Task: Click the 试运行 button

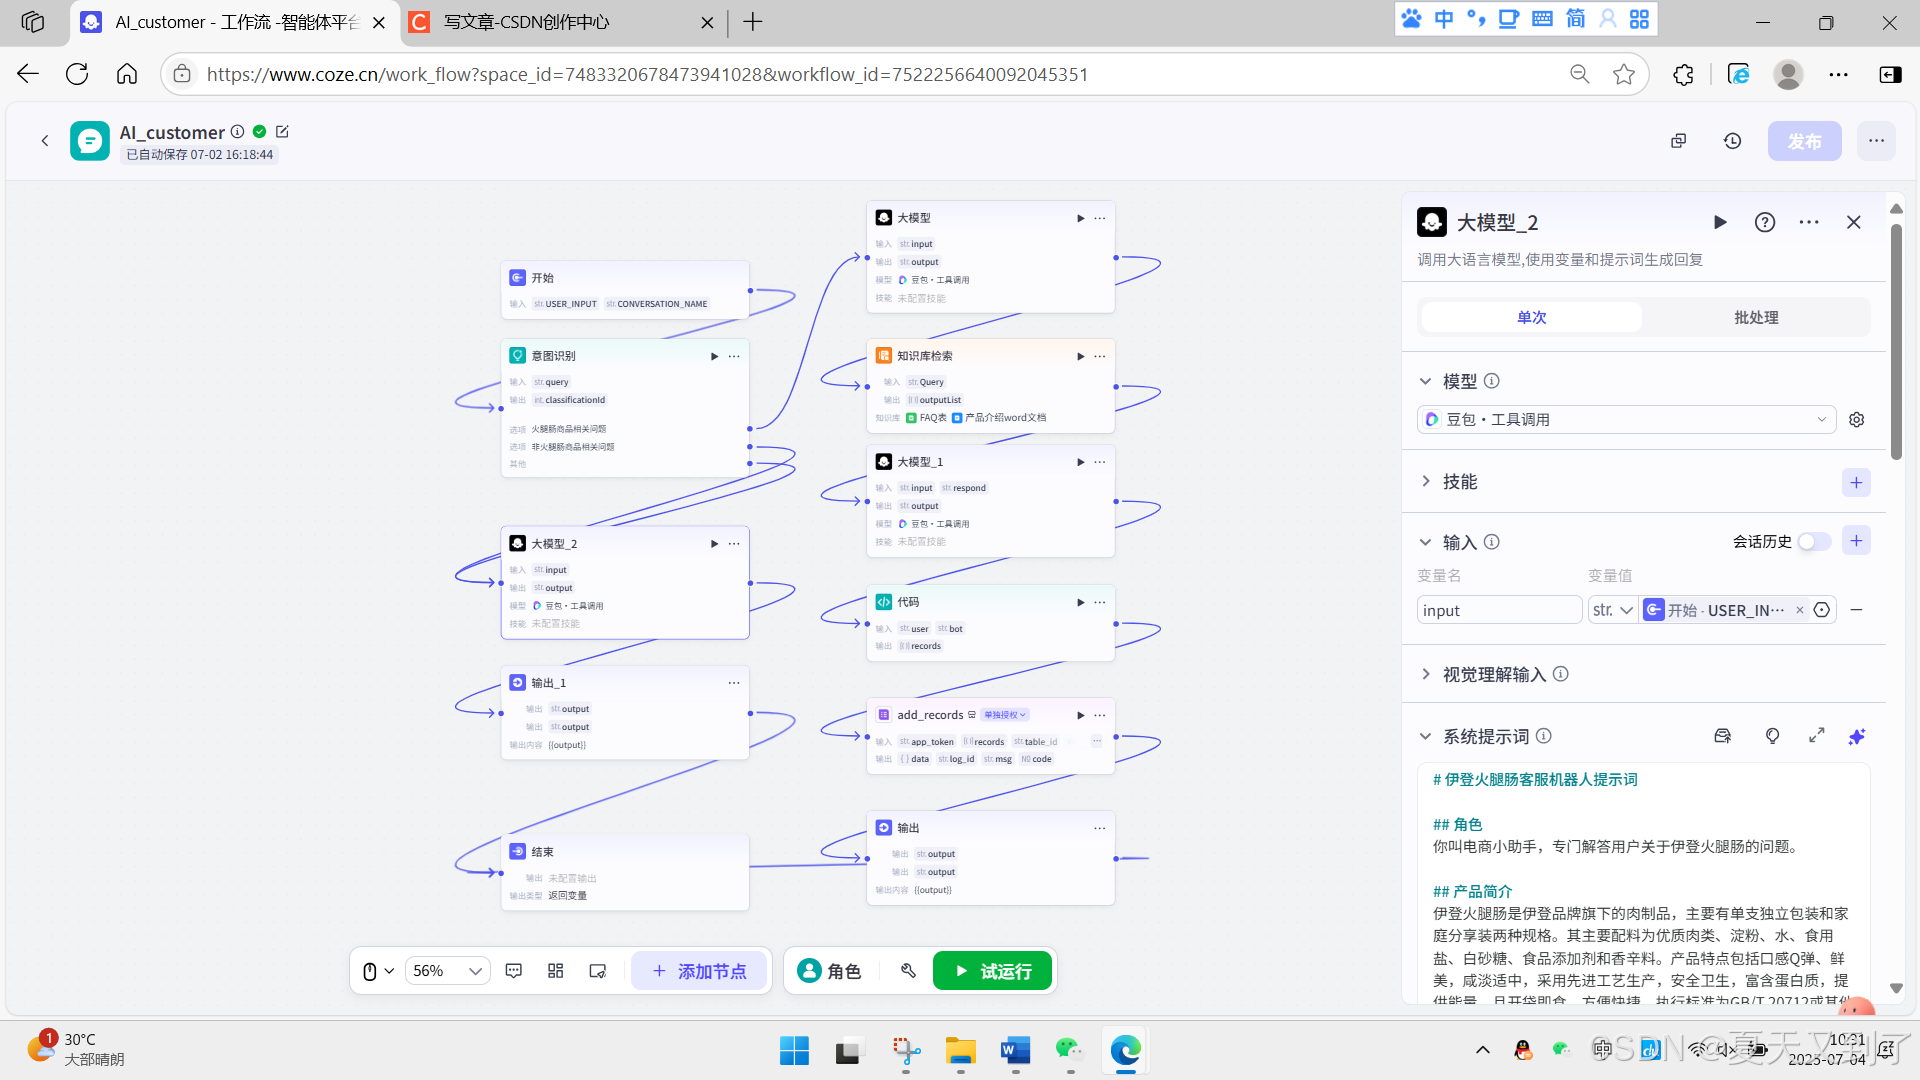Action: point(992,971)
